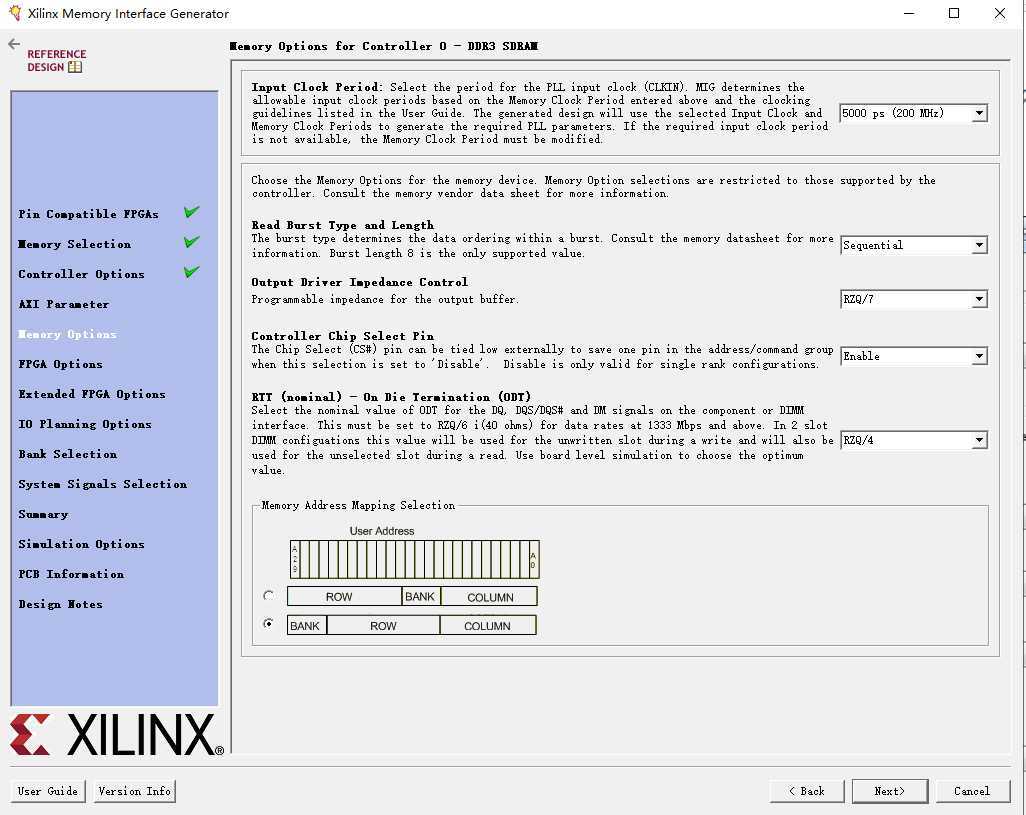Click green checkmark beside Memory Selection

point(192,242)
